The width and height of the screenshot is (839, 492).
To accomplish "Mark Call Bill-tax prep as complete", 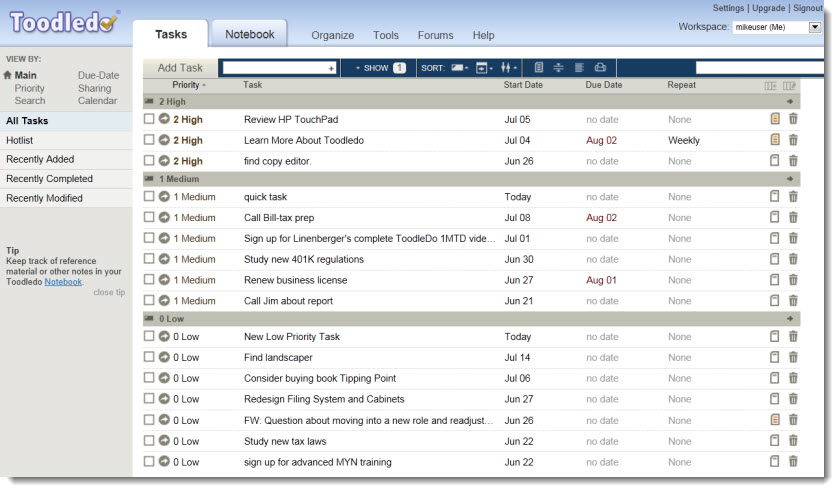I will pos(149,217).
